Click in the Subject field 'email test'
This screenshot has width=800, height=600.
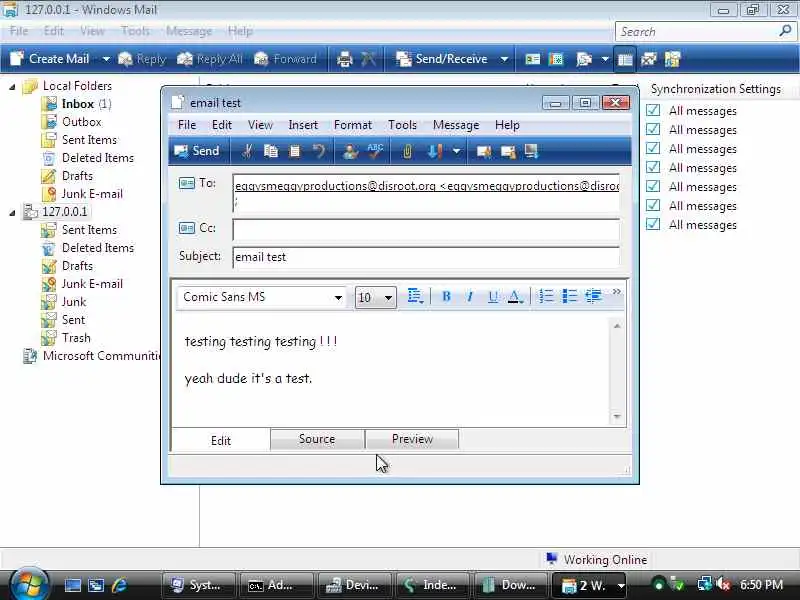coord(426,257)
